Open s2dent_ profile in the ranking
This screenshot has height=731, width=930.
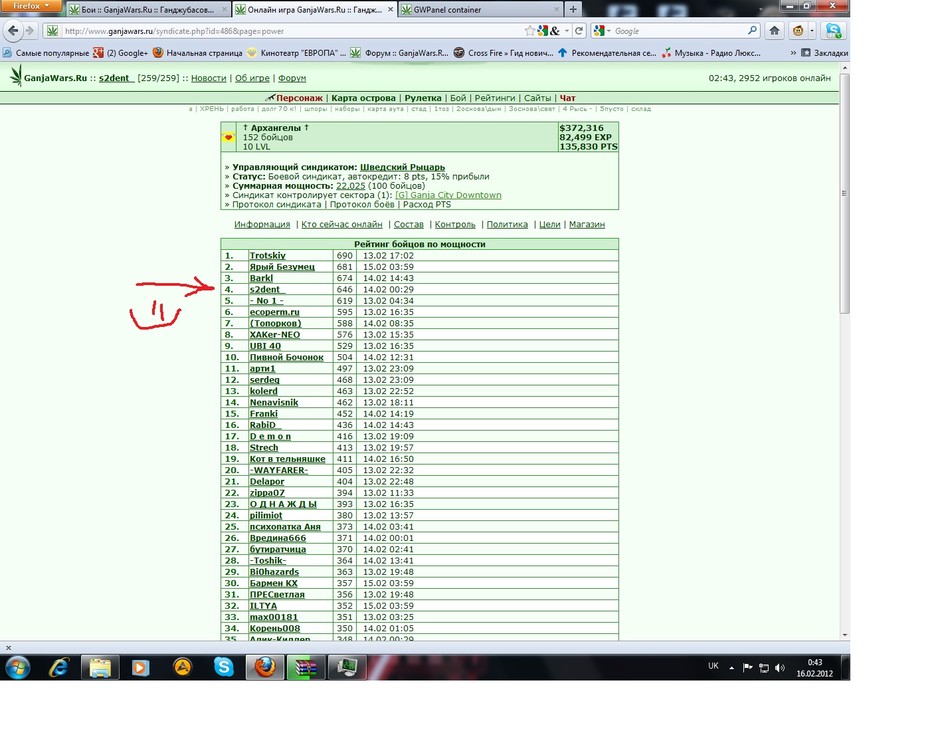click(x=267, y=290)
